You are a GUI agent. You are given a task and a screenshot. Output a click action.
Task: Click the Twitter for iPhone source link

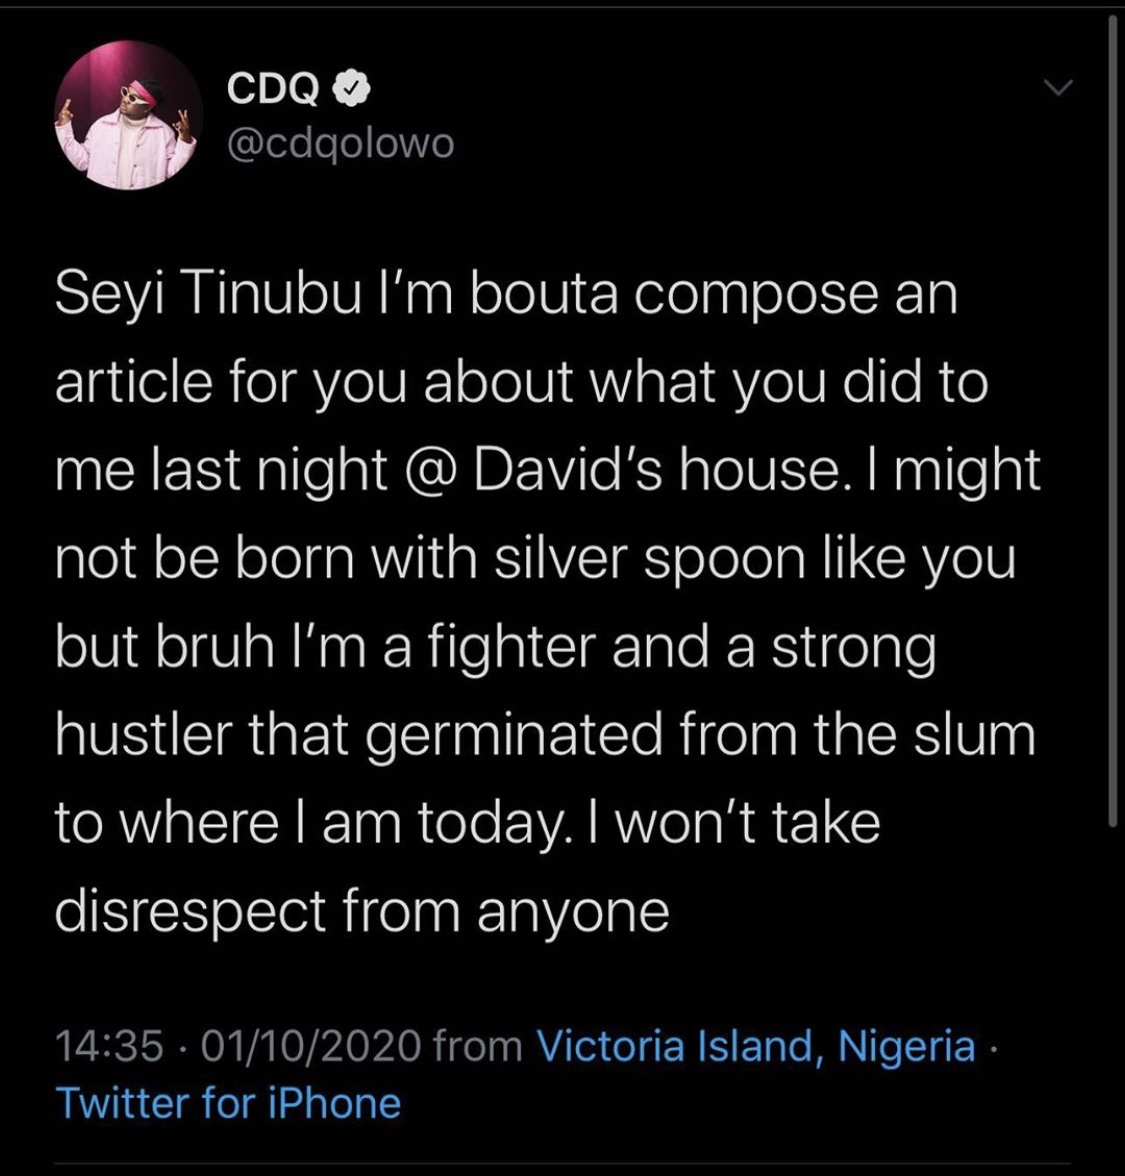pos(229,1103)
